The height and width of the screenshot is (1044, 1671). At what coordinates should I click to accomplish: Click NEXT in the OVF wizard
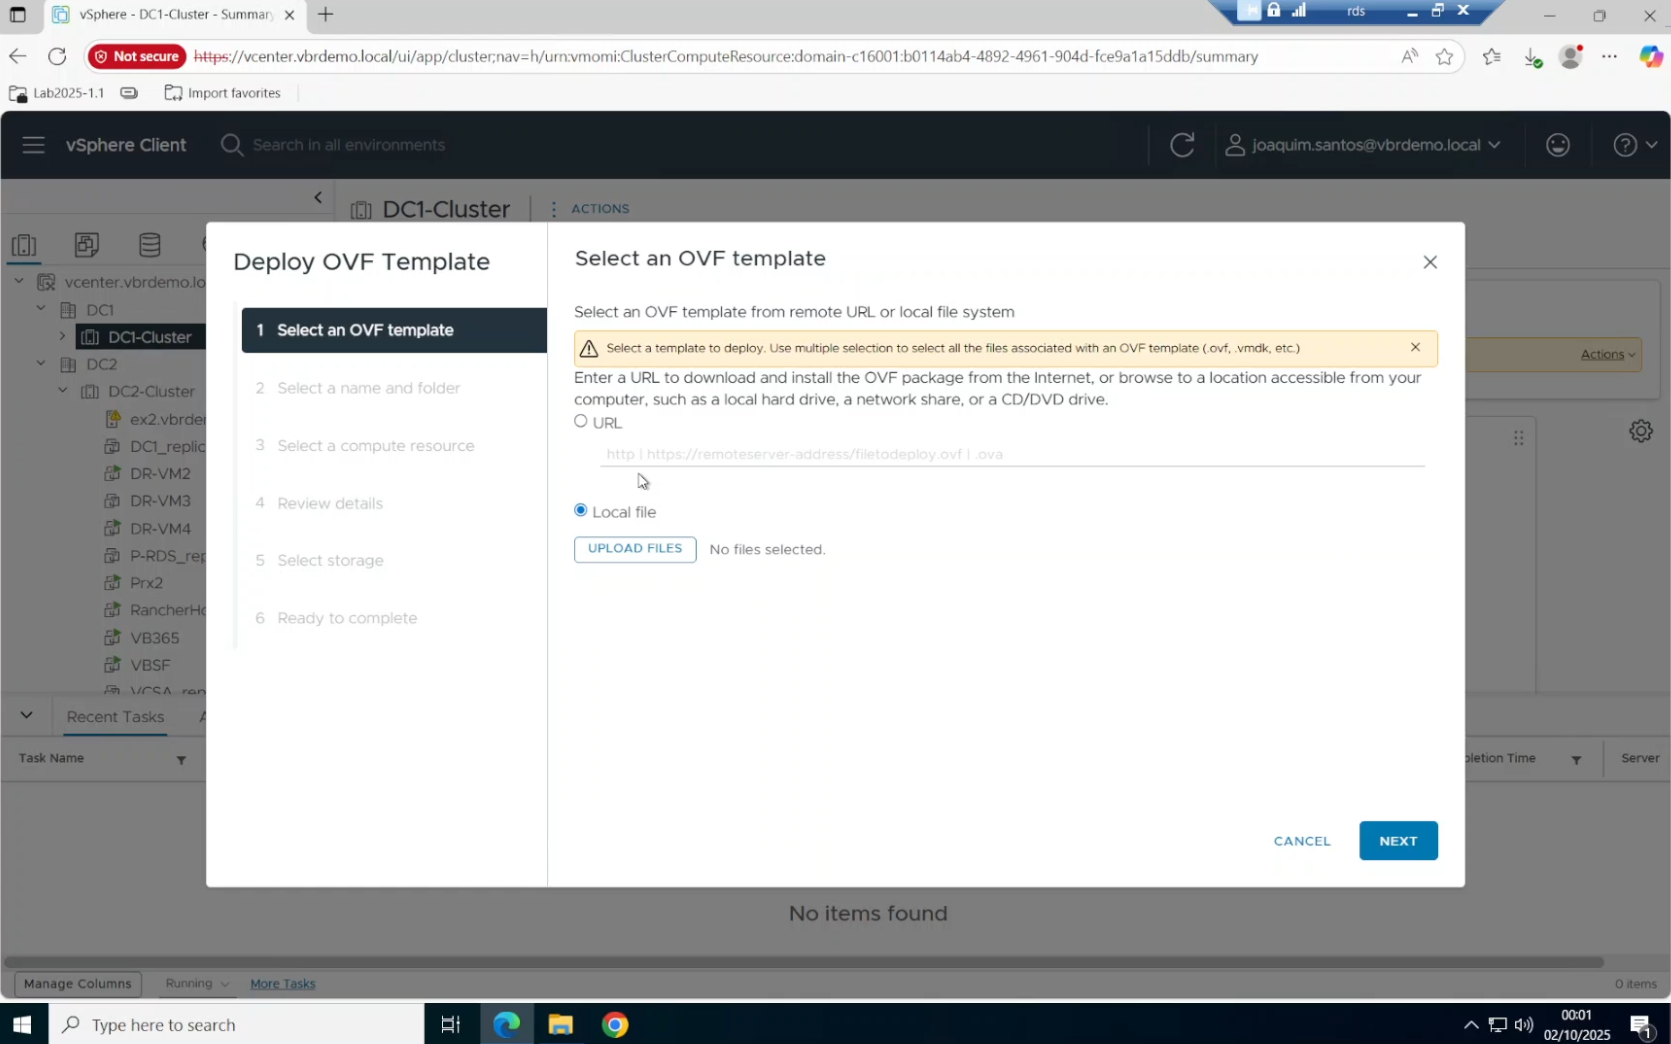click(x=1397, y=841)
